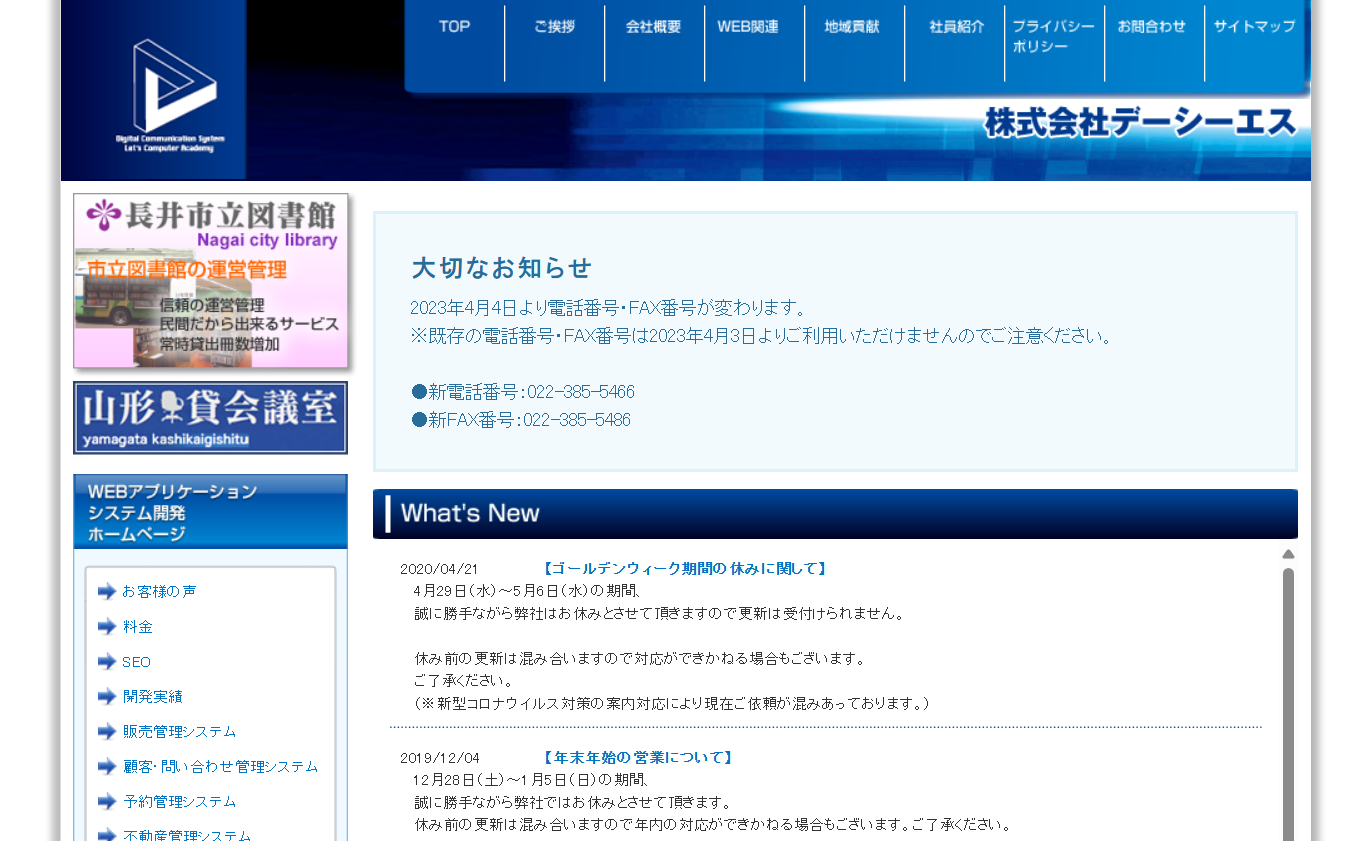1368x841 pixels.
Task: Click the arrow icon beside お客様の声
Action: [107, 591]
